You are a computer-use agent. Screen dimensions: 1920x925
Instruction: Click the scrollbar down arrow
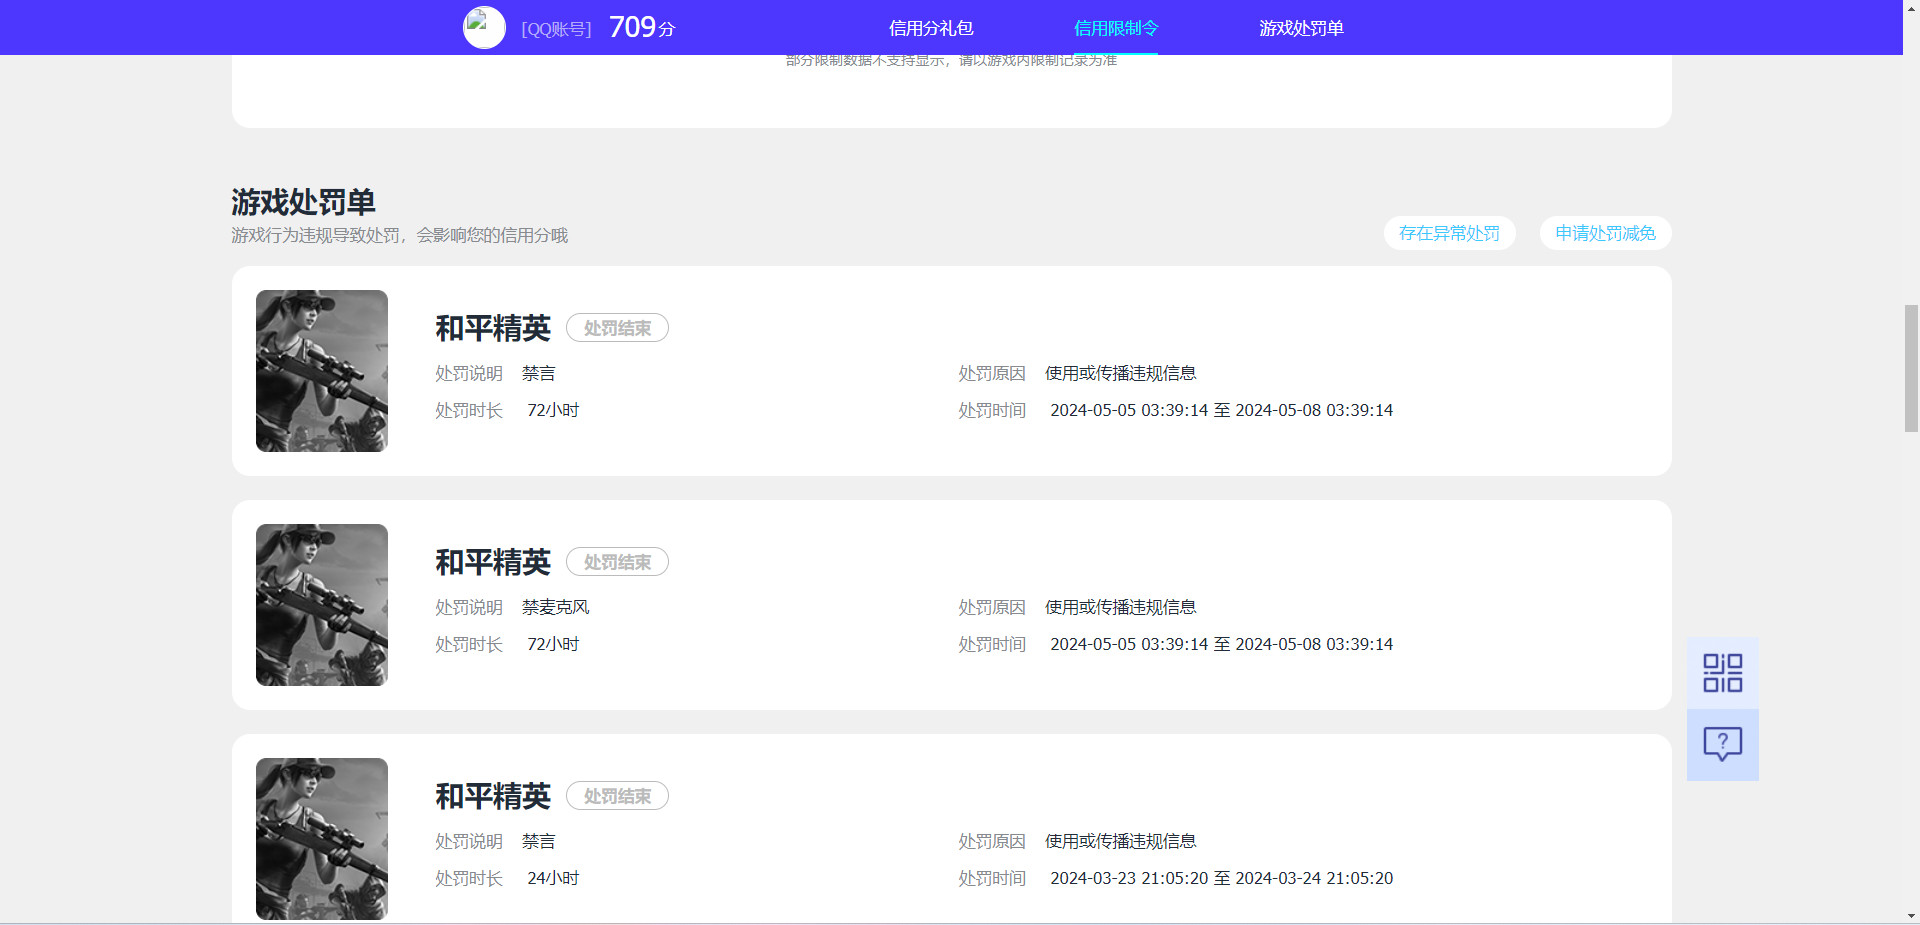(x=1911, y=916)
